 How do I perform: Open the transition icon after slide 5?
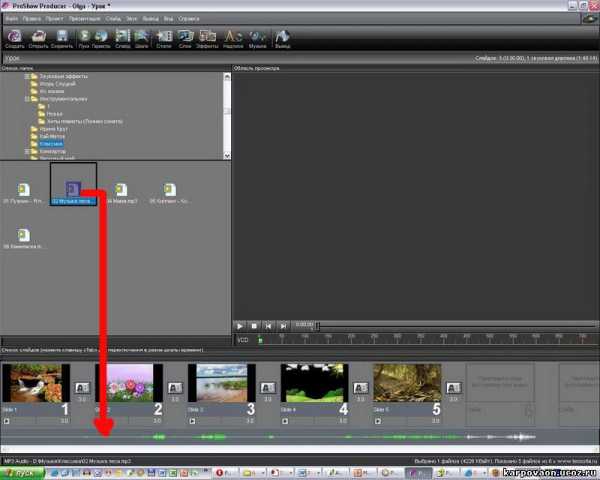point(453,388)
